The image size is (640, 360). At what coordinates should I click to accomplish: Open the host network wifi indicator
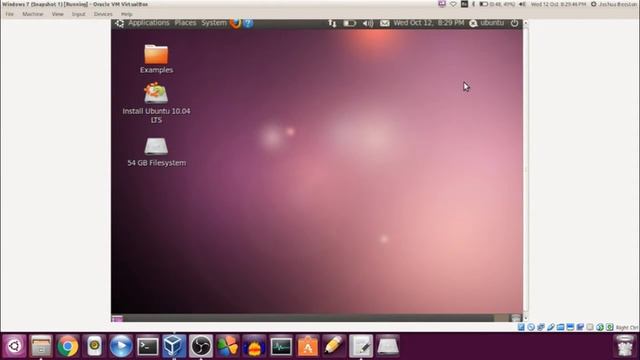coord(453,4)
